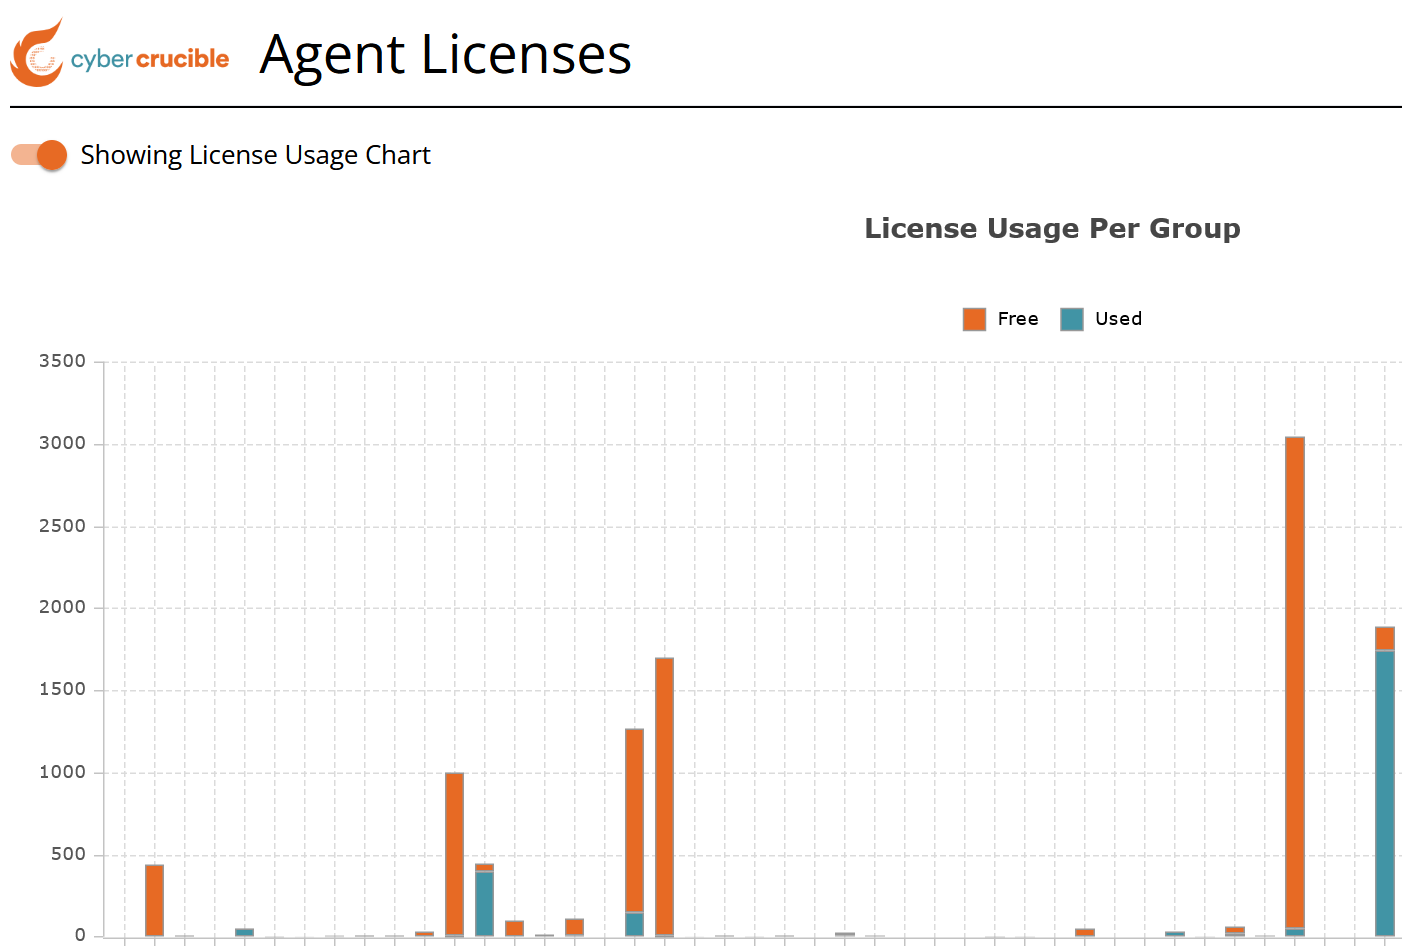
Task: Click the small orange bar near 100
Action: (x=515, y=928)
